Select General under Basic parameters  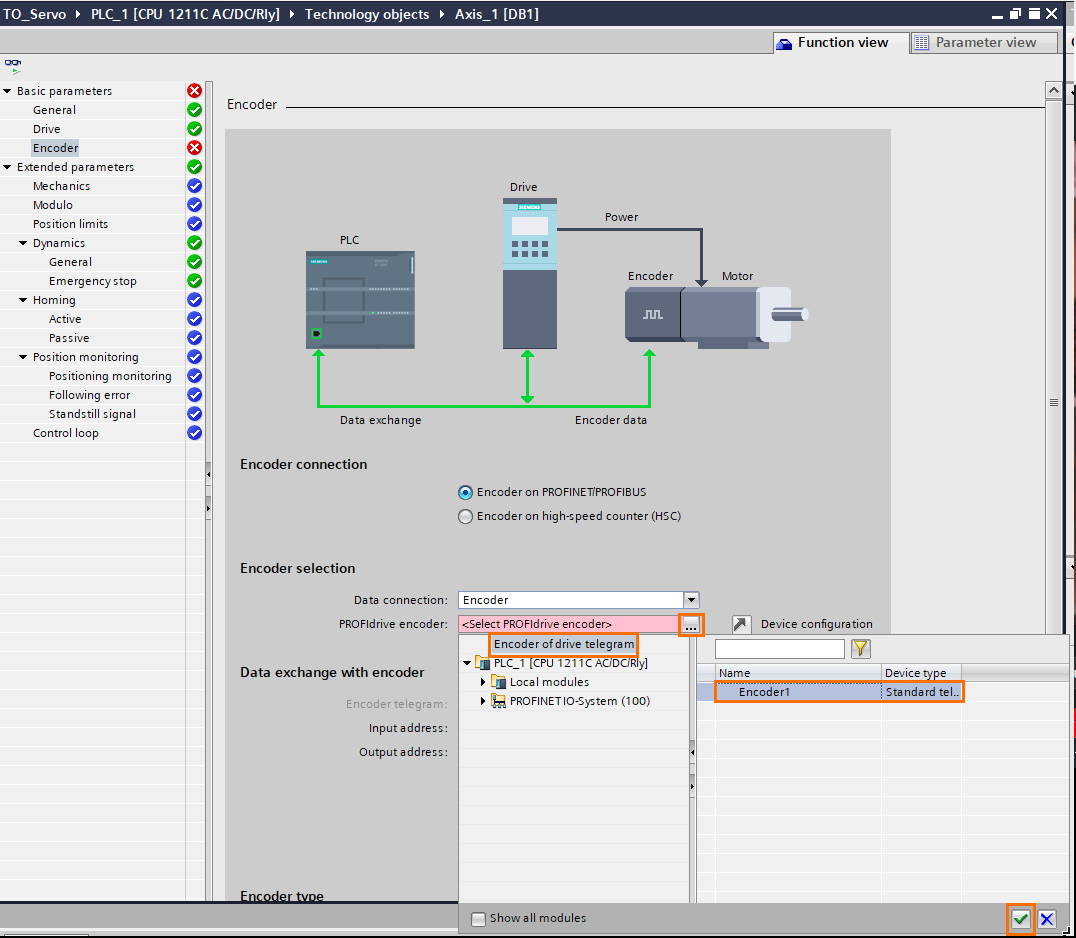pyautogui.click(x=54, y=110)
